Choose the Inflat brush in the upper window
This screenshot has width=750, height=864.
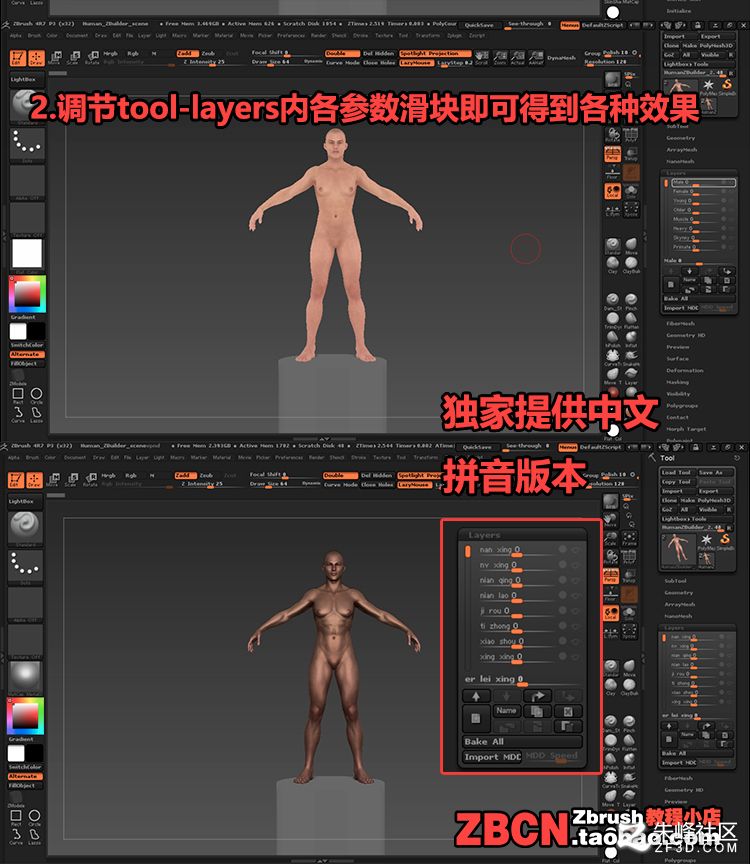[x=631, y=338]
